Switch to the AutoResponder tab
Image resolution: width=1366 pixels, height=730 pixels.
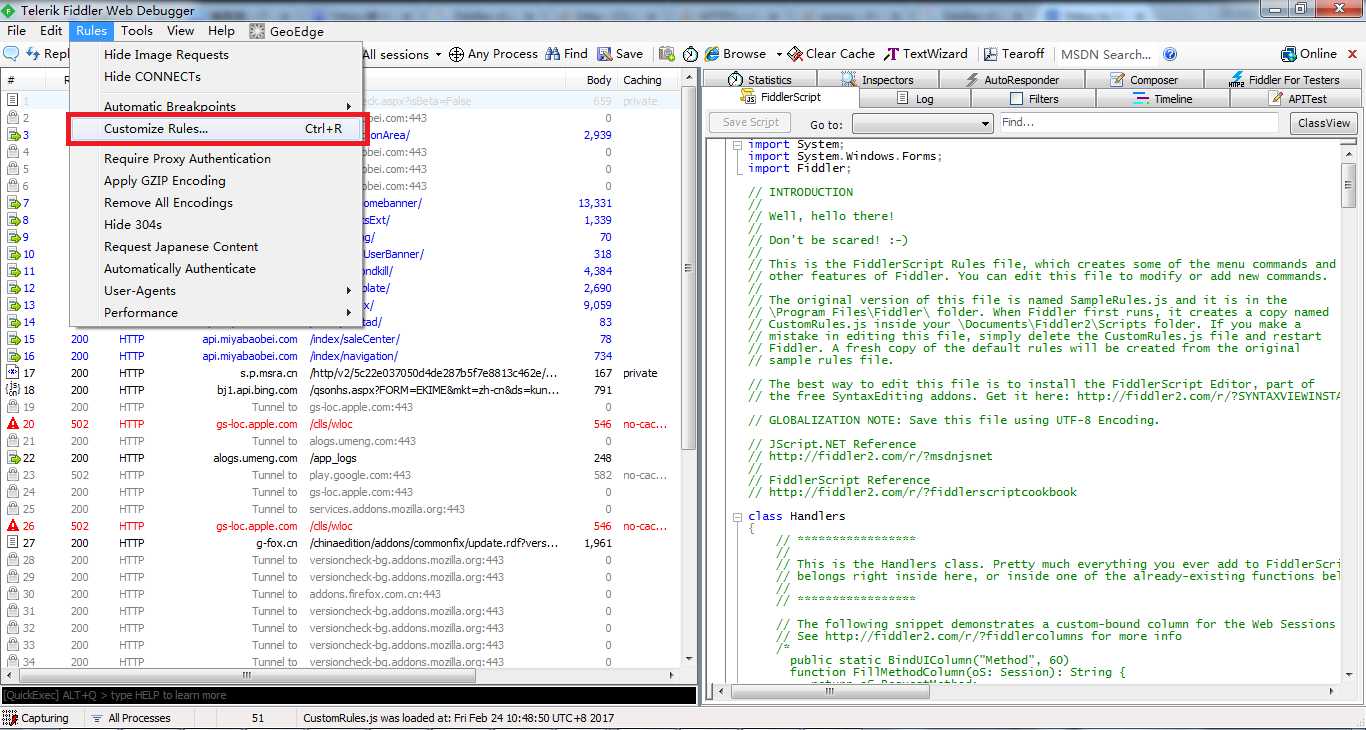pos(1010,79)
